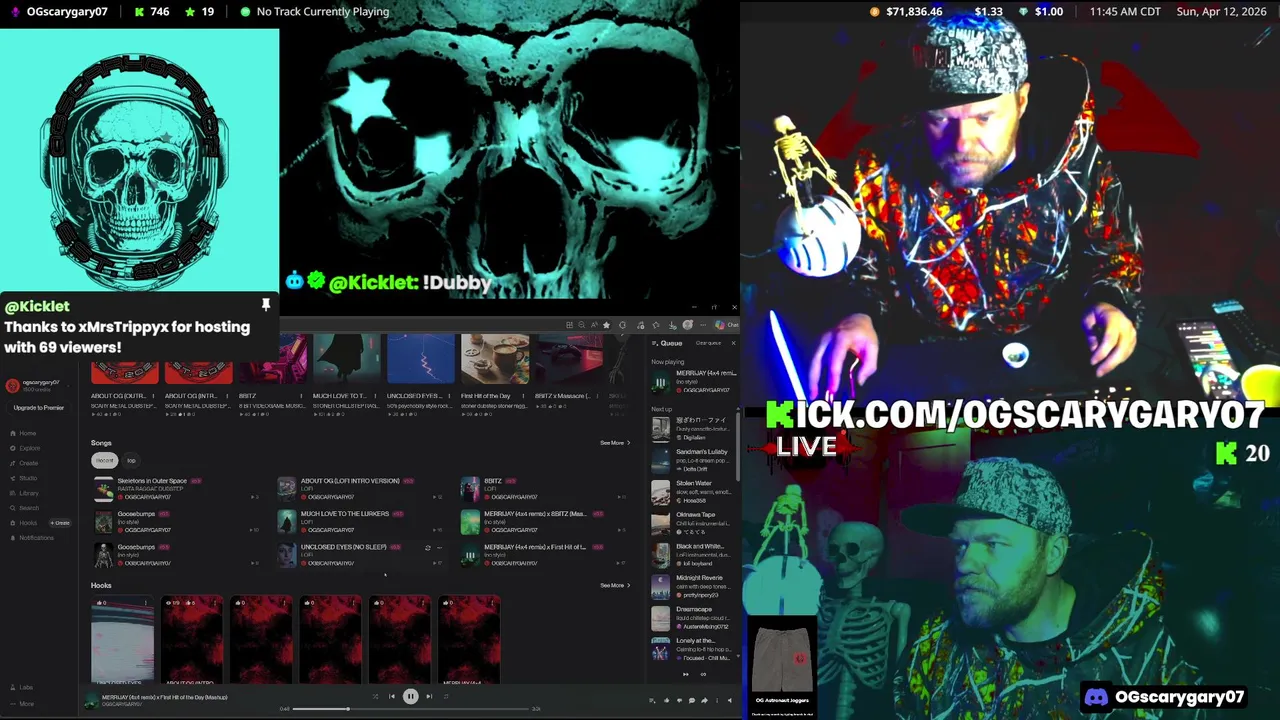This screenshot has height=720, width=1280.
Task: Seek within the playback progress bar
Action: point(410,709)
